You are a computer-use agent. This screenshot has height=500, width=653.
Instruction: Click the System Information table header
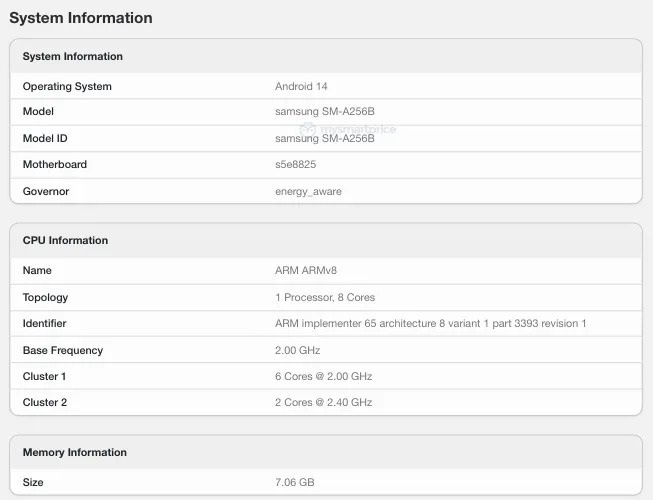pyautogui.click(x=73, y=57)
